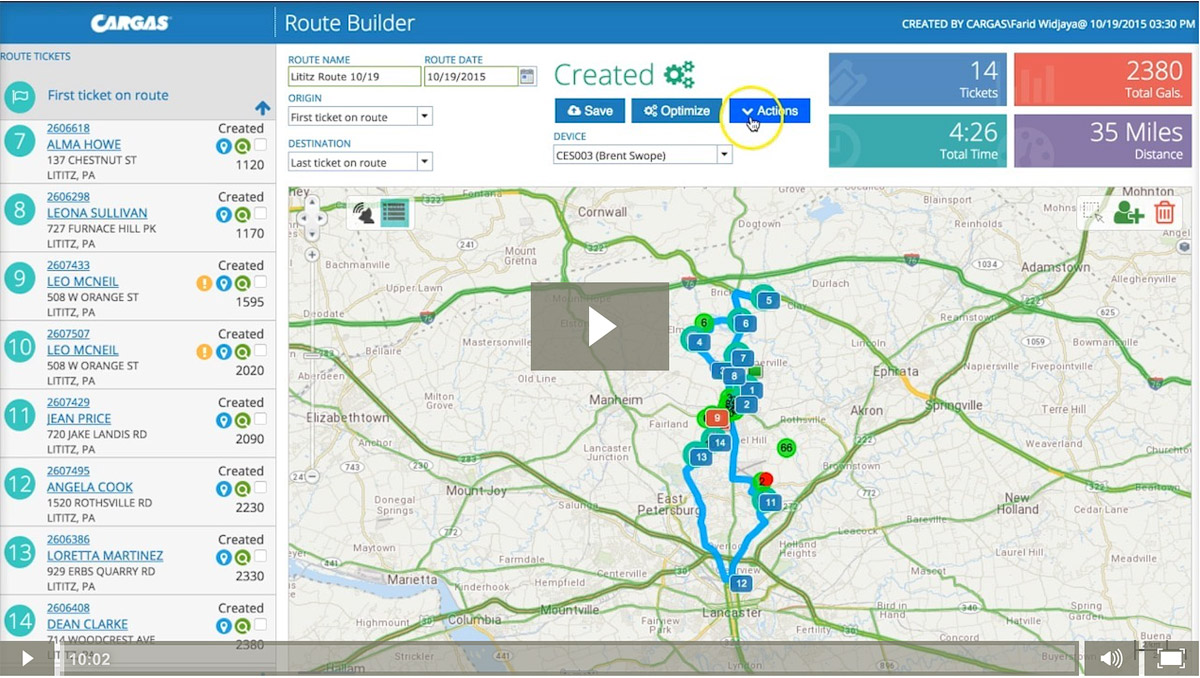Click the 35 Miles Distance tile
The width and height of the screenshot is (1200, 678).
(x=1102, y=140)
